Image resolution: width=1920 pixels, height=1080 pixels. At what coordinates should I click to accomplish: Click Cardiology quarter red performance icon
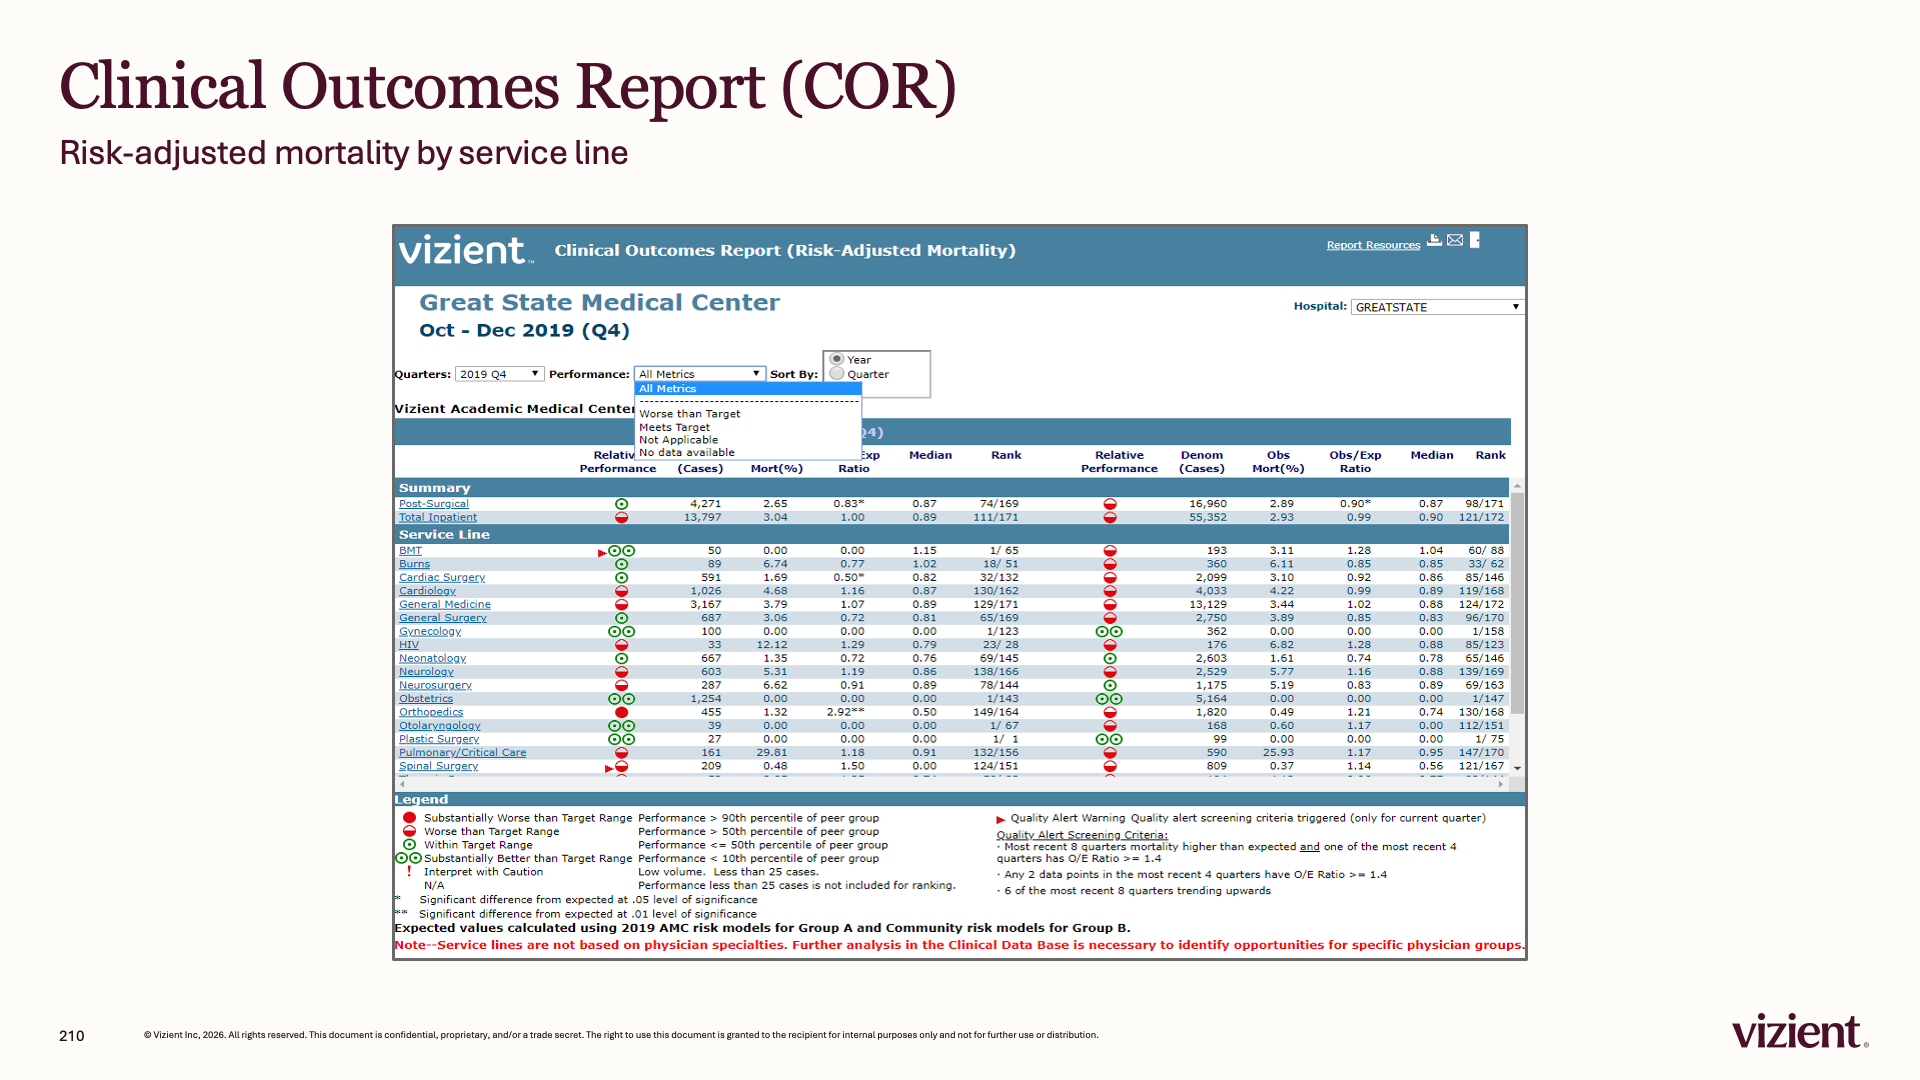pyautogui.click(x=621, y=591)
